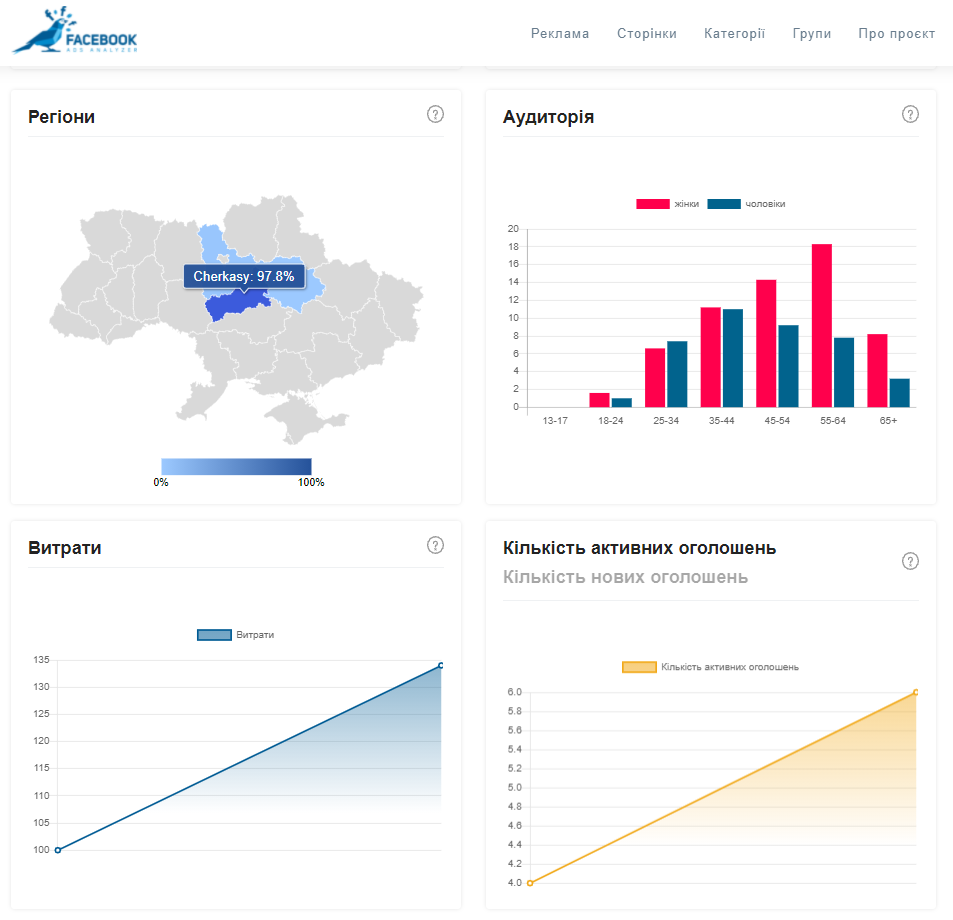The image size is (953, 920).
Task: Go to the Групи page
Action: coord(811,33)
